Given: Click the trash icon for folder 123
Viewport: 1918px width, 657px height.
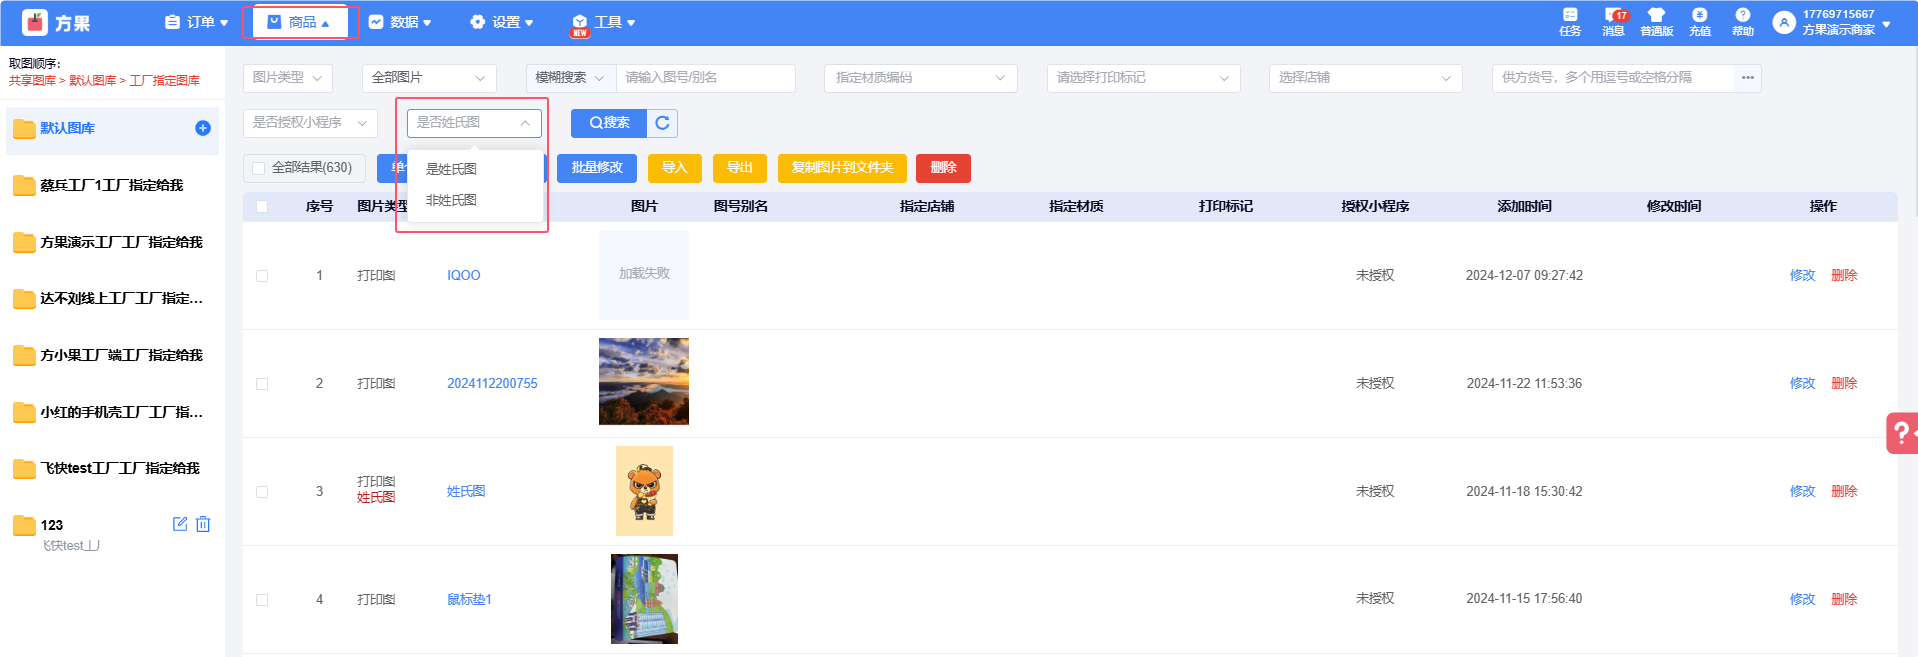Looking at the screenshot, I should (x=203, y=524).
